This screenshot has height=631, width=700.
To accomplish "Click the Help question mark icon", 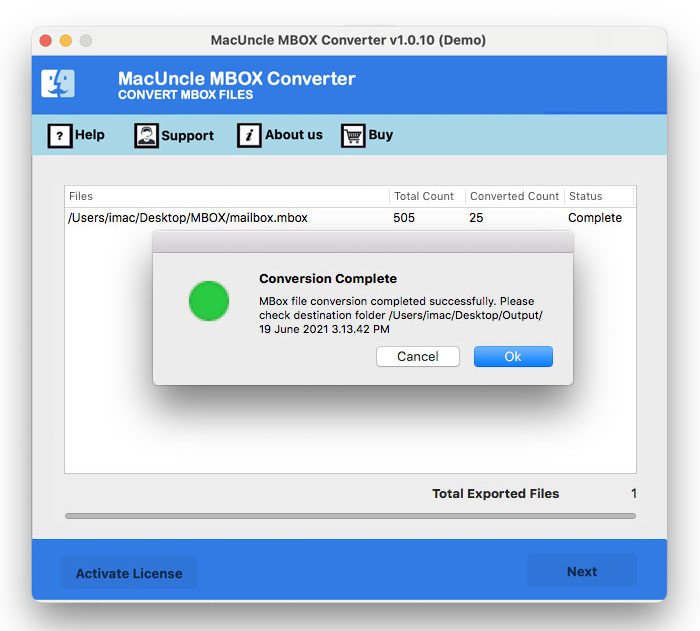I will pyautogui.click(x=60, y=135).
